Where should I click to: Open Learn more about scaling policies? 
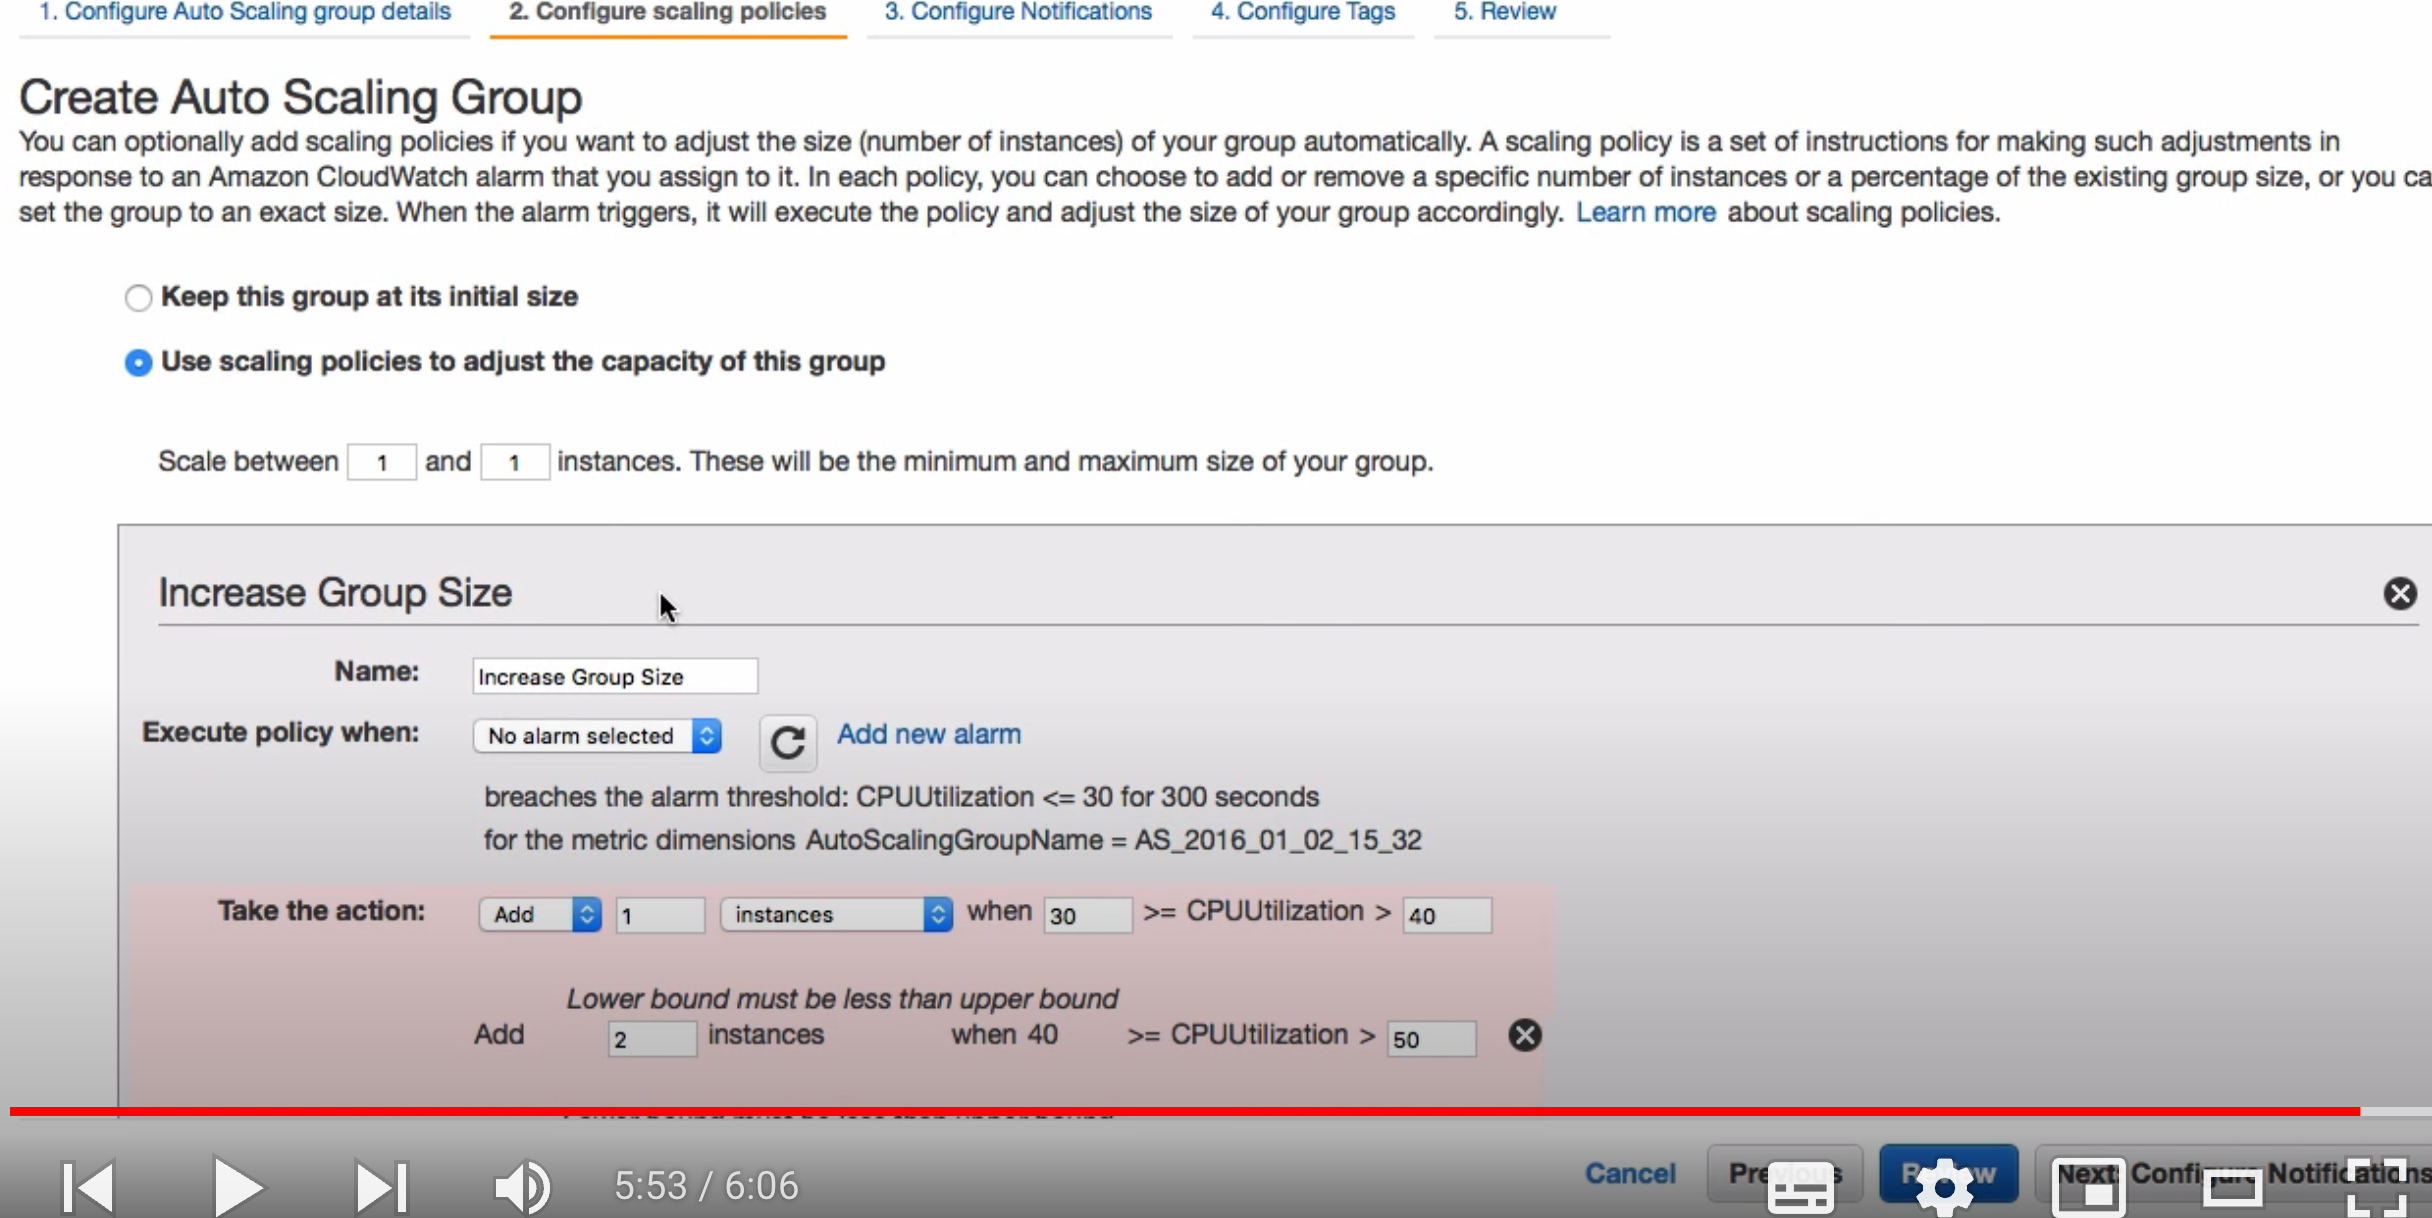point(1645,212)
